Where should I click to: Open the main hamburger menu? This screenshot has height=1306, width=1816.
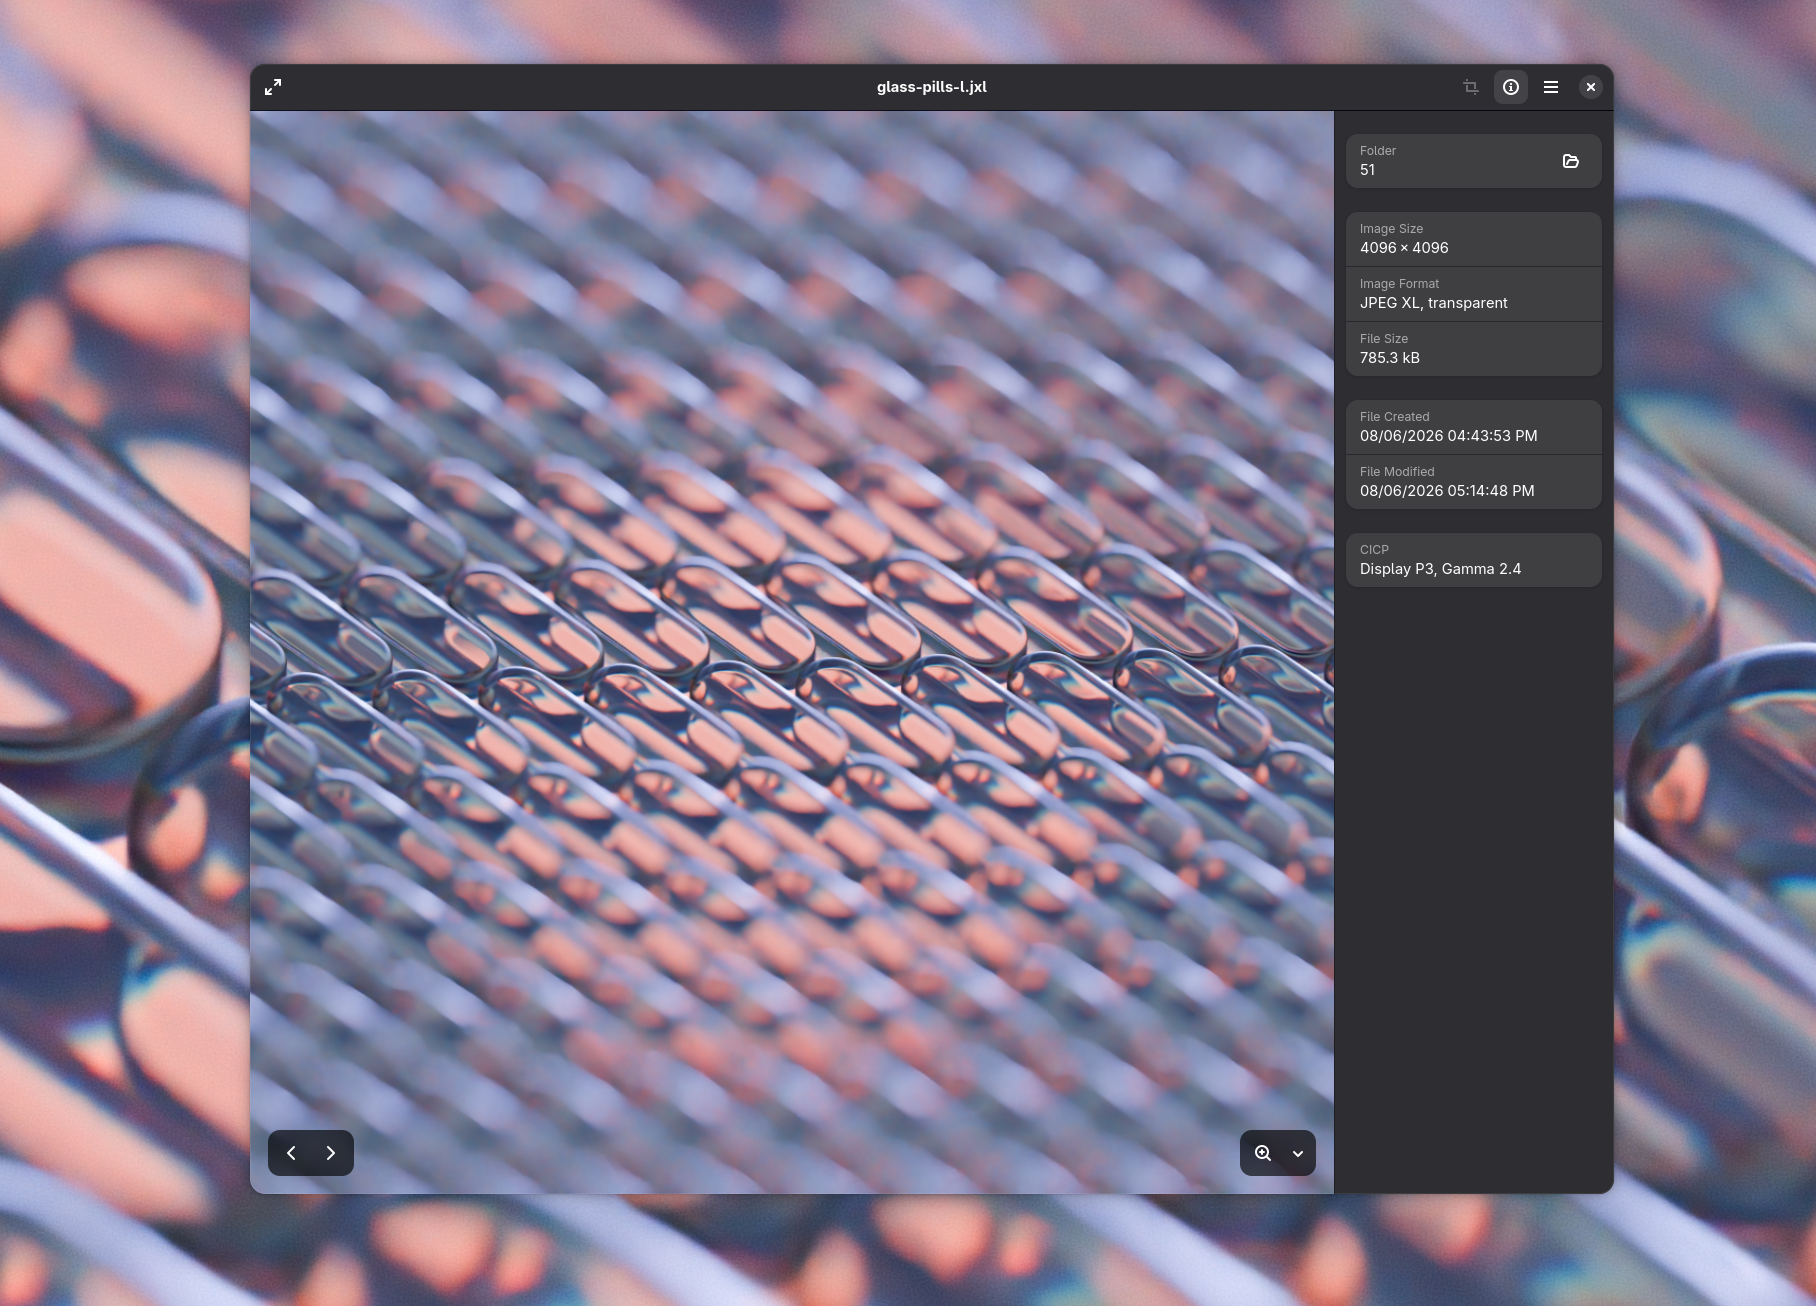(x=1551, y=87)
